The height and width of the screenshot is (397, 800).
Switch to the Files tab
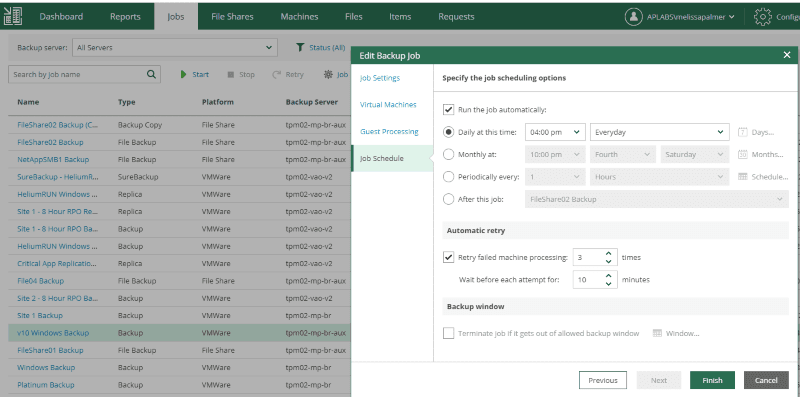(354, 16)
